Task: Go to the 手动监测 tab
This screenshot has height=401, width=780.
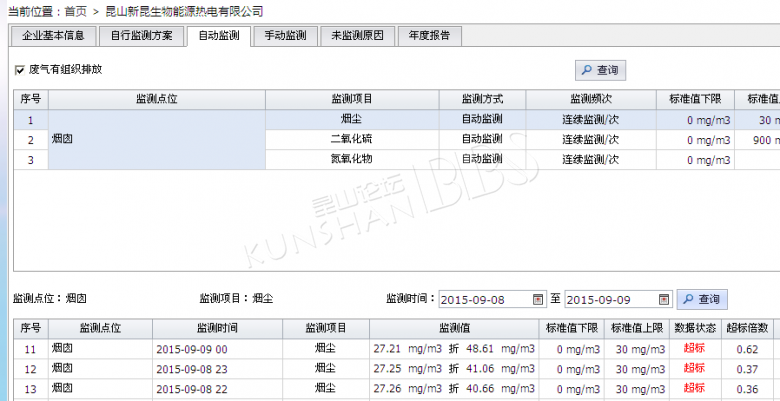Action: point(285,36)
